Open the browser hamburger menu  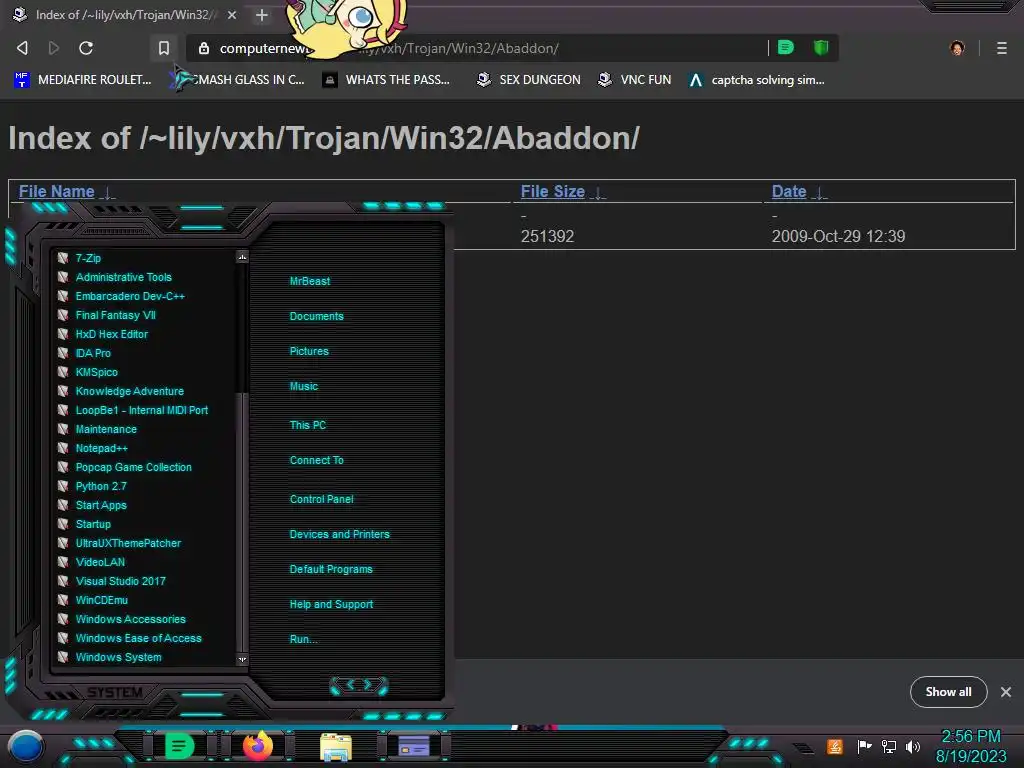tap(1002, 48)
